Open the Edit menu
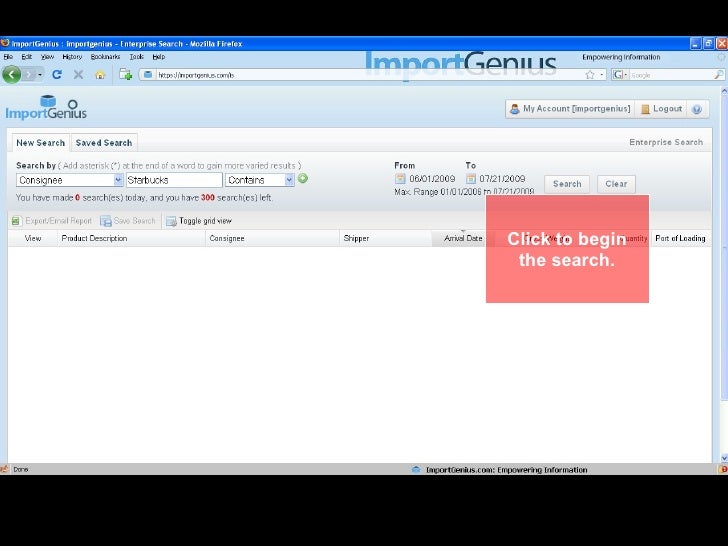The image size is (728, 546). click(x=26, y=57)
